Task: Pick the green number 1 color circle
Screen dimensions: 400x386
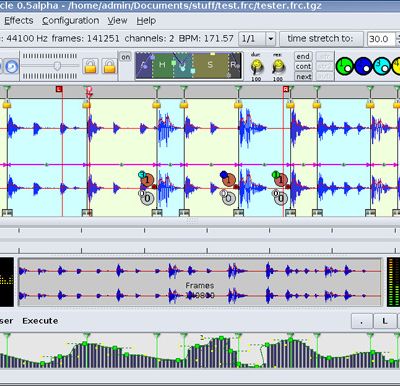Action: coord(345,66)
